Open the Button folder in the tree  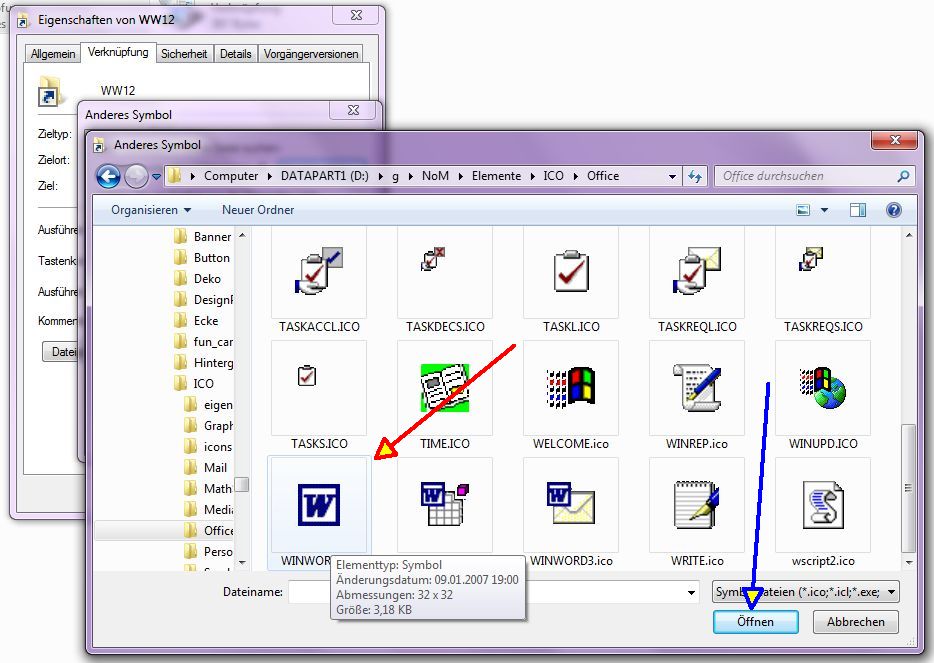tap(203, 258)
